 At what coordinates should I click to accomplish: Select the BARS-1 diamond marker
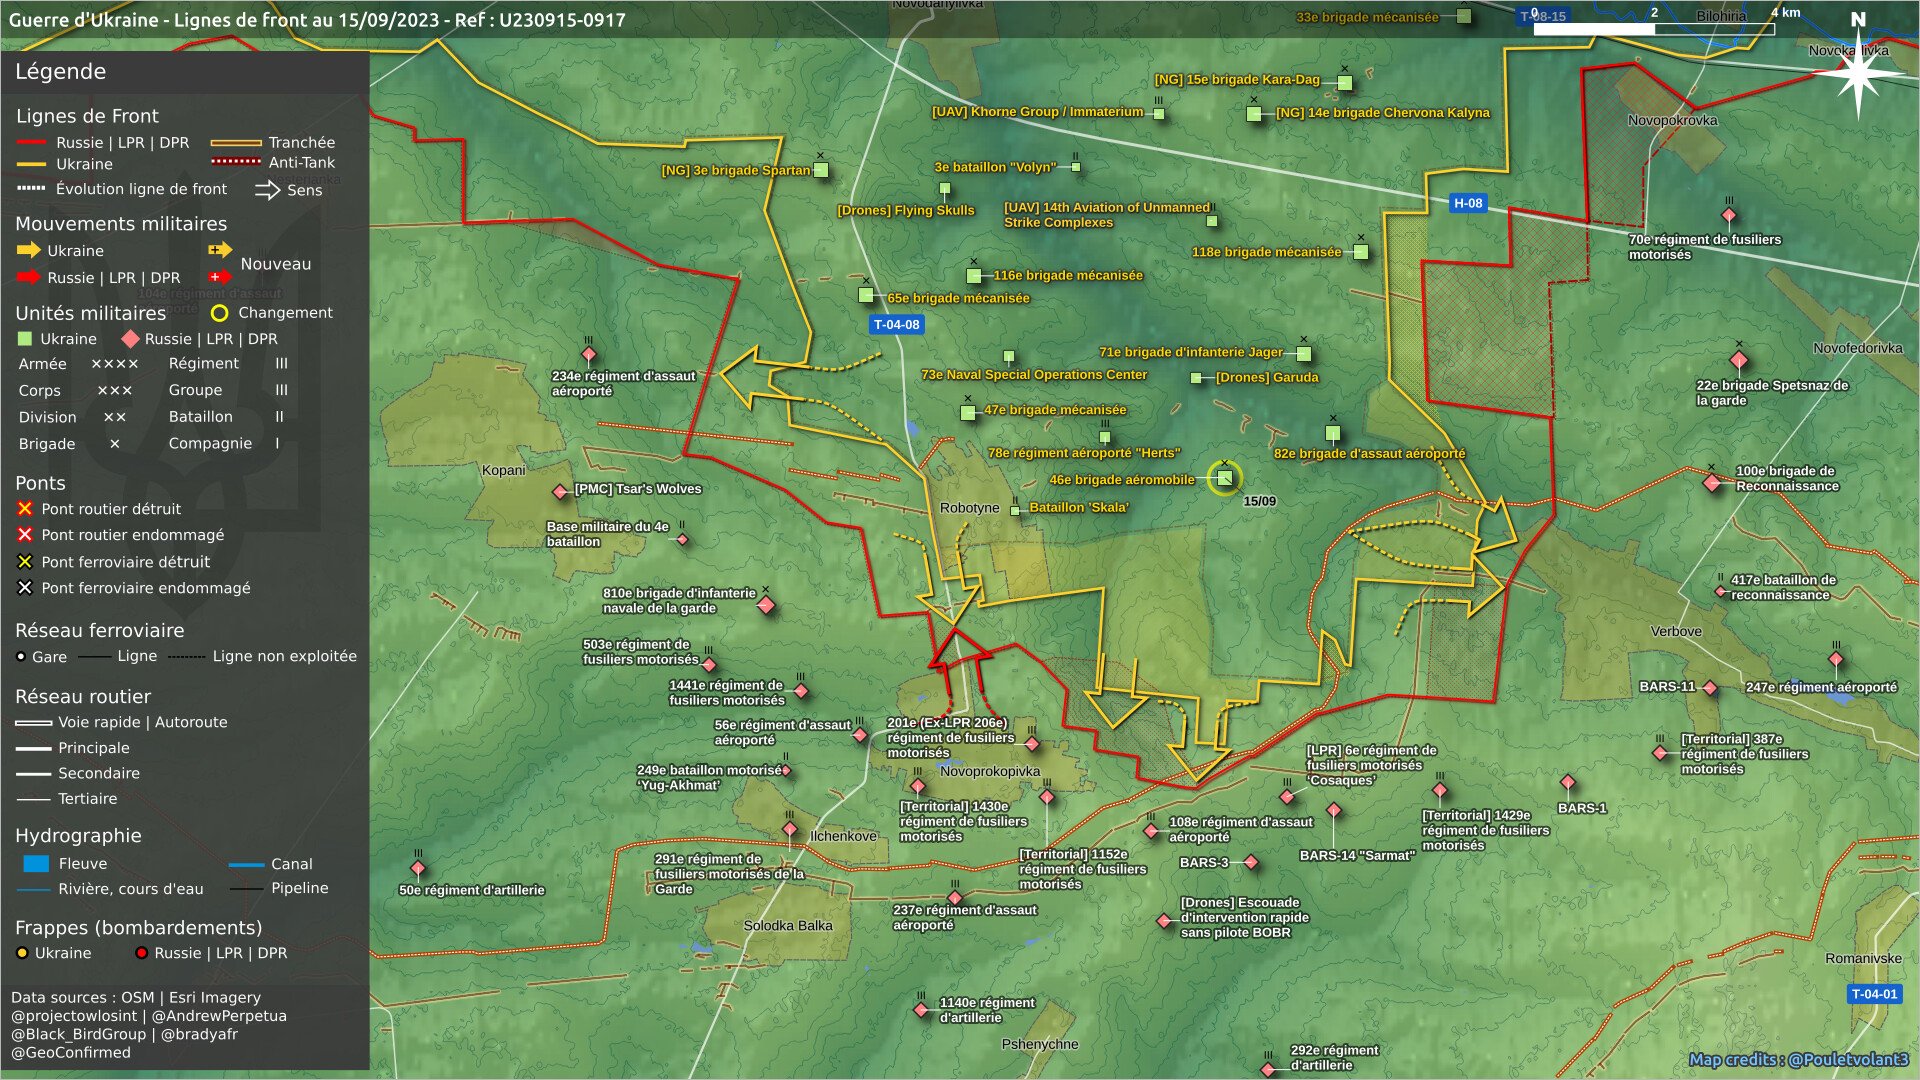1568,782
